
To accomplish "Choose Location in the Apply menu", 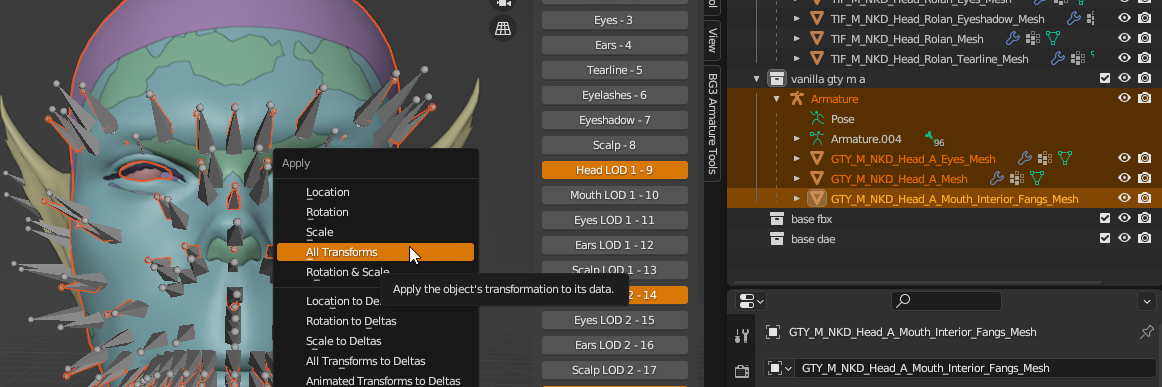I will (328, 192).
